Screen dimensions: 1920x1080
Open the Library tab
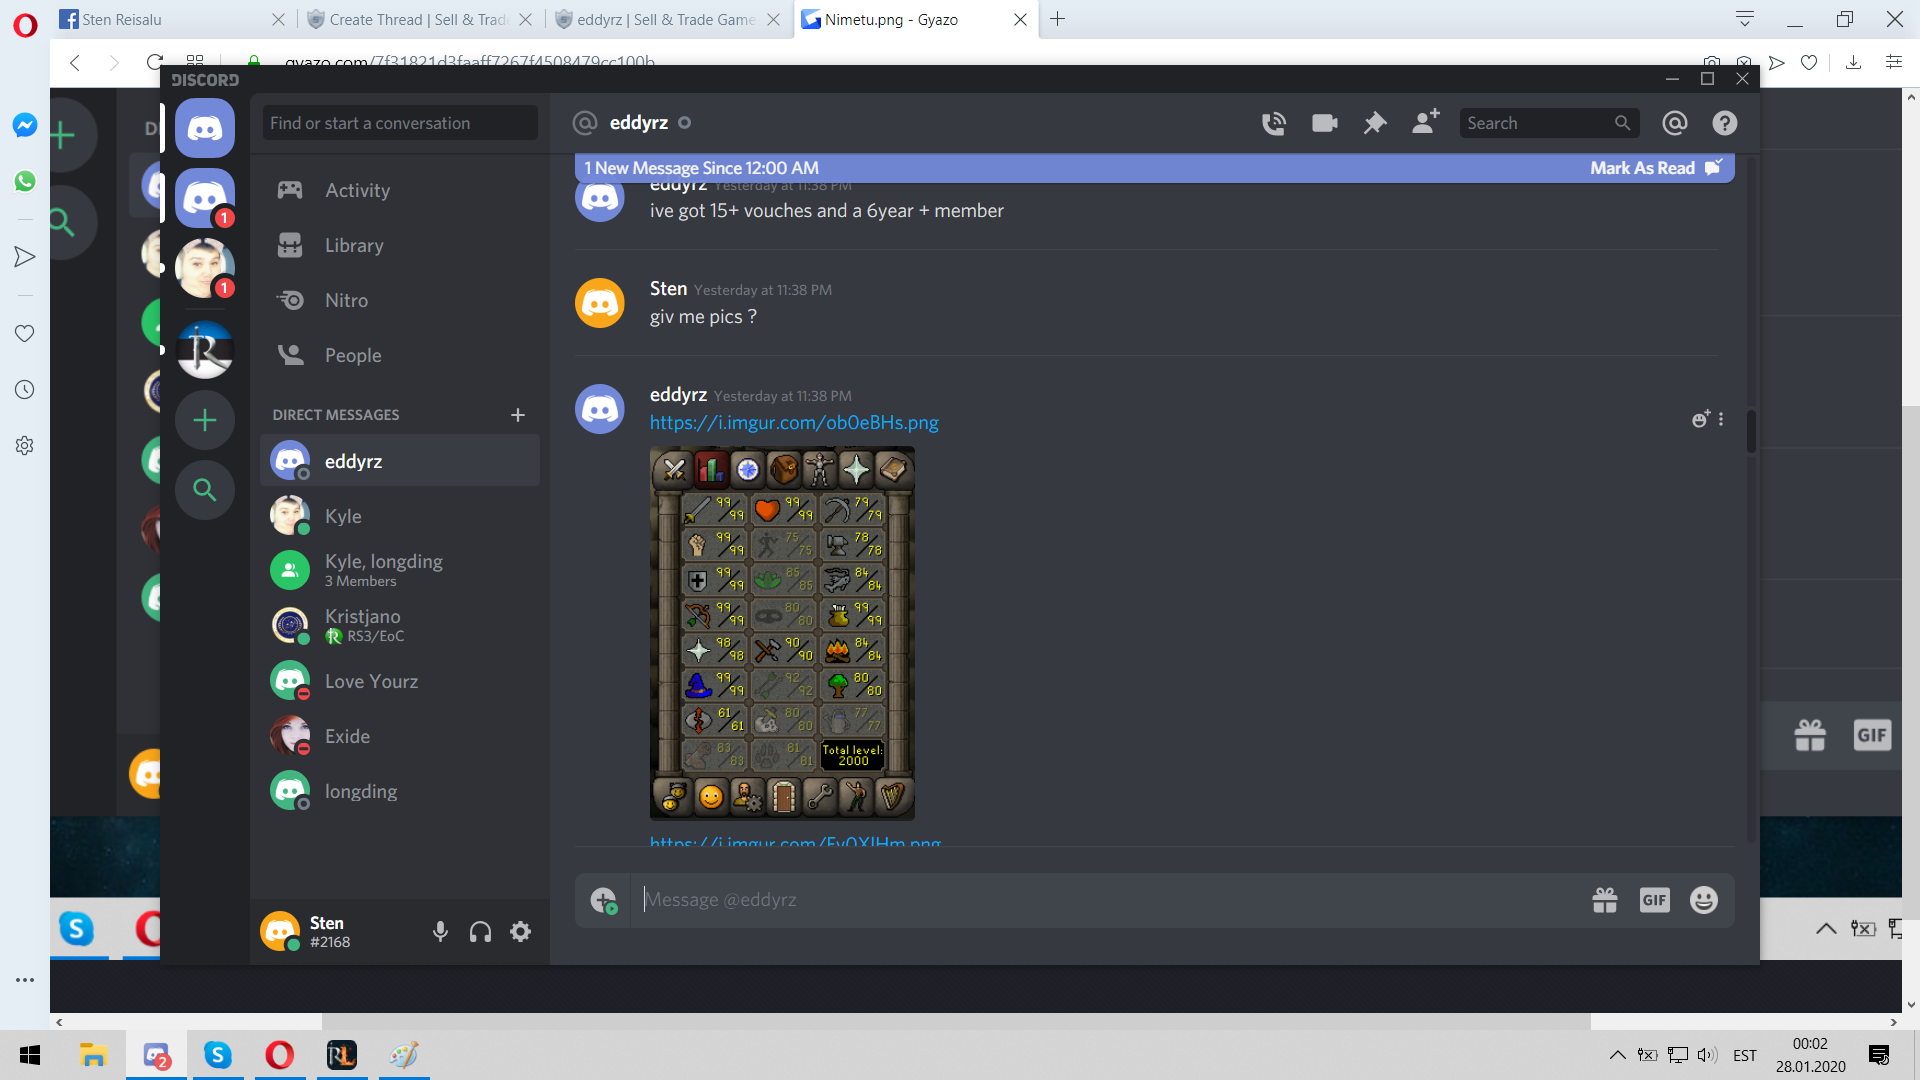[x=353, y=245]
